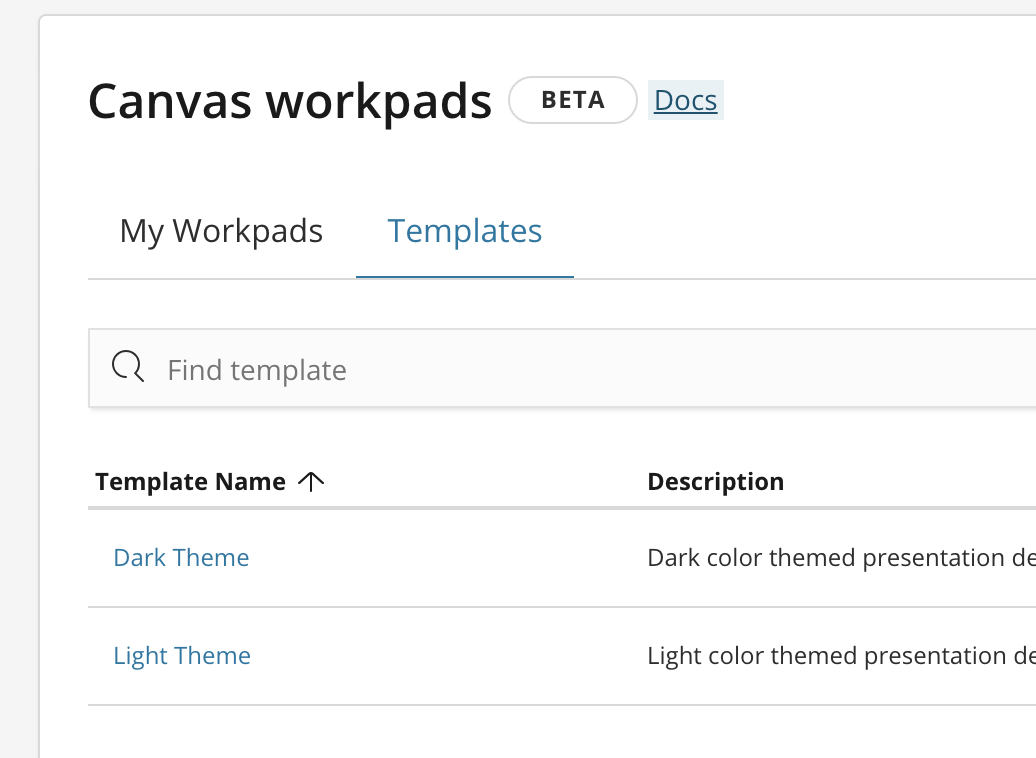The width and height of the screenshot is (1036, 758).
Task: Switch to the My Workpads tab
Action: point(221,231)
